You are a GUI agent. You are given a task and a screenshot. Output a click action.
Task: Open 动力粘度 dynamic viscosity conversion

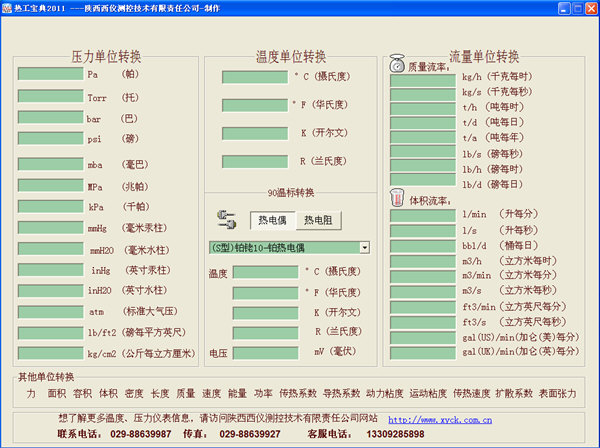coord(385,395)
